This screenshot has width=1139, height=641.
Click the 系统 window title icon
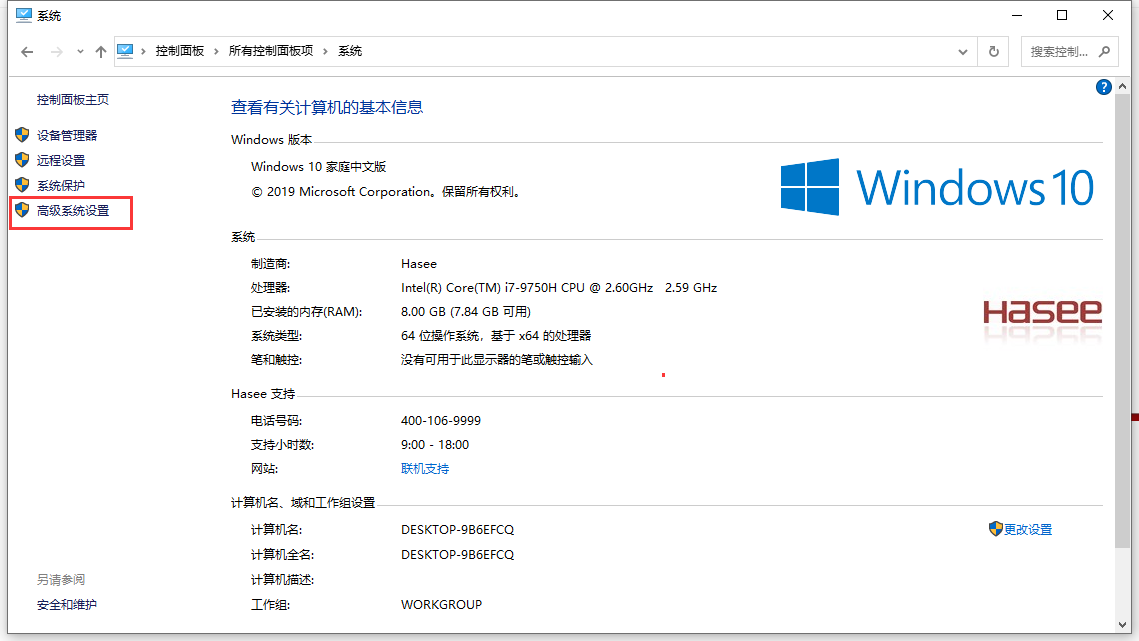click(24, 15)
